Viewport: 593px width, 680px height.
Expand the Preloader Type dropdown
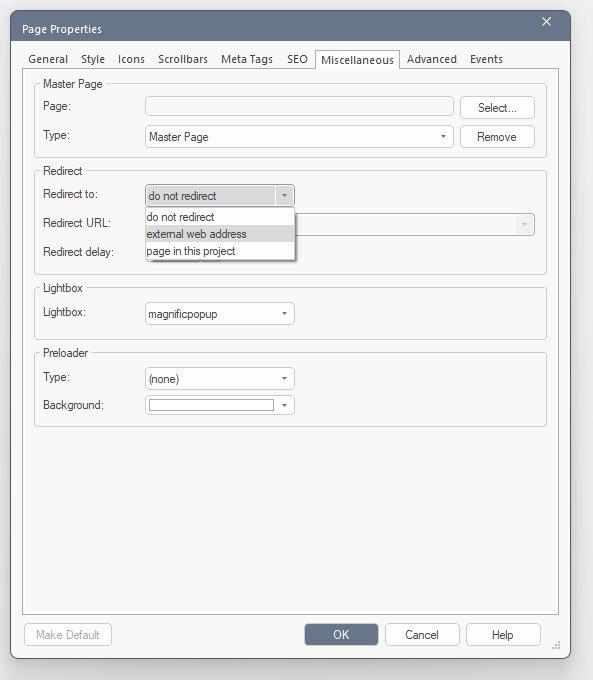(220, 379)
